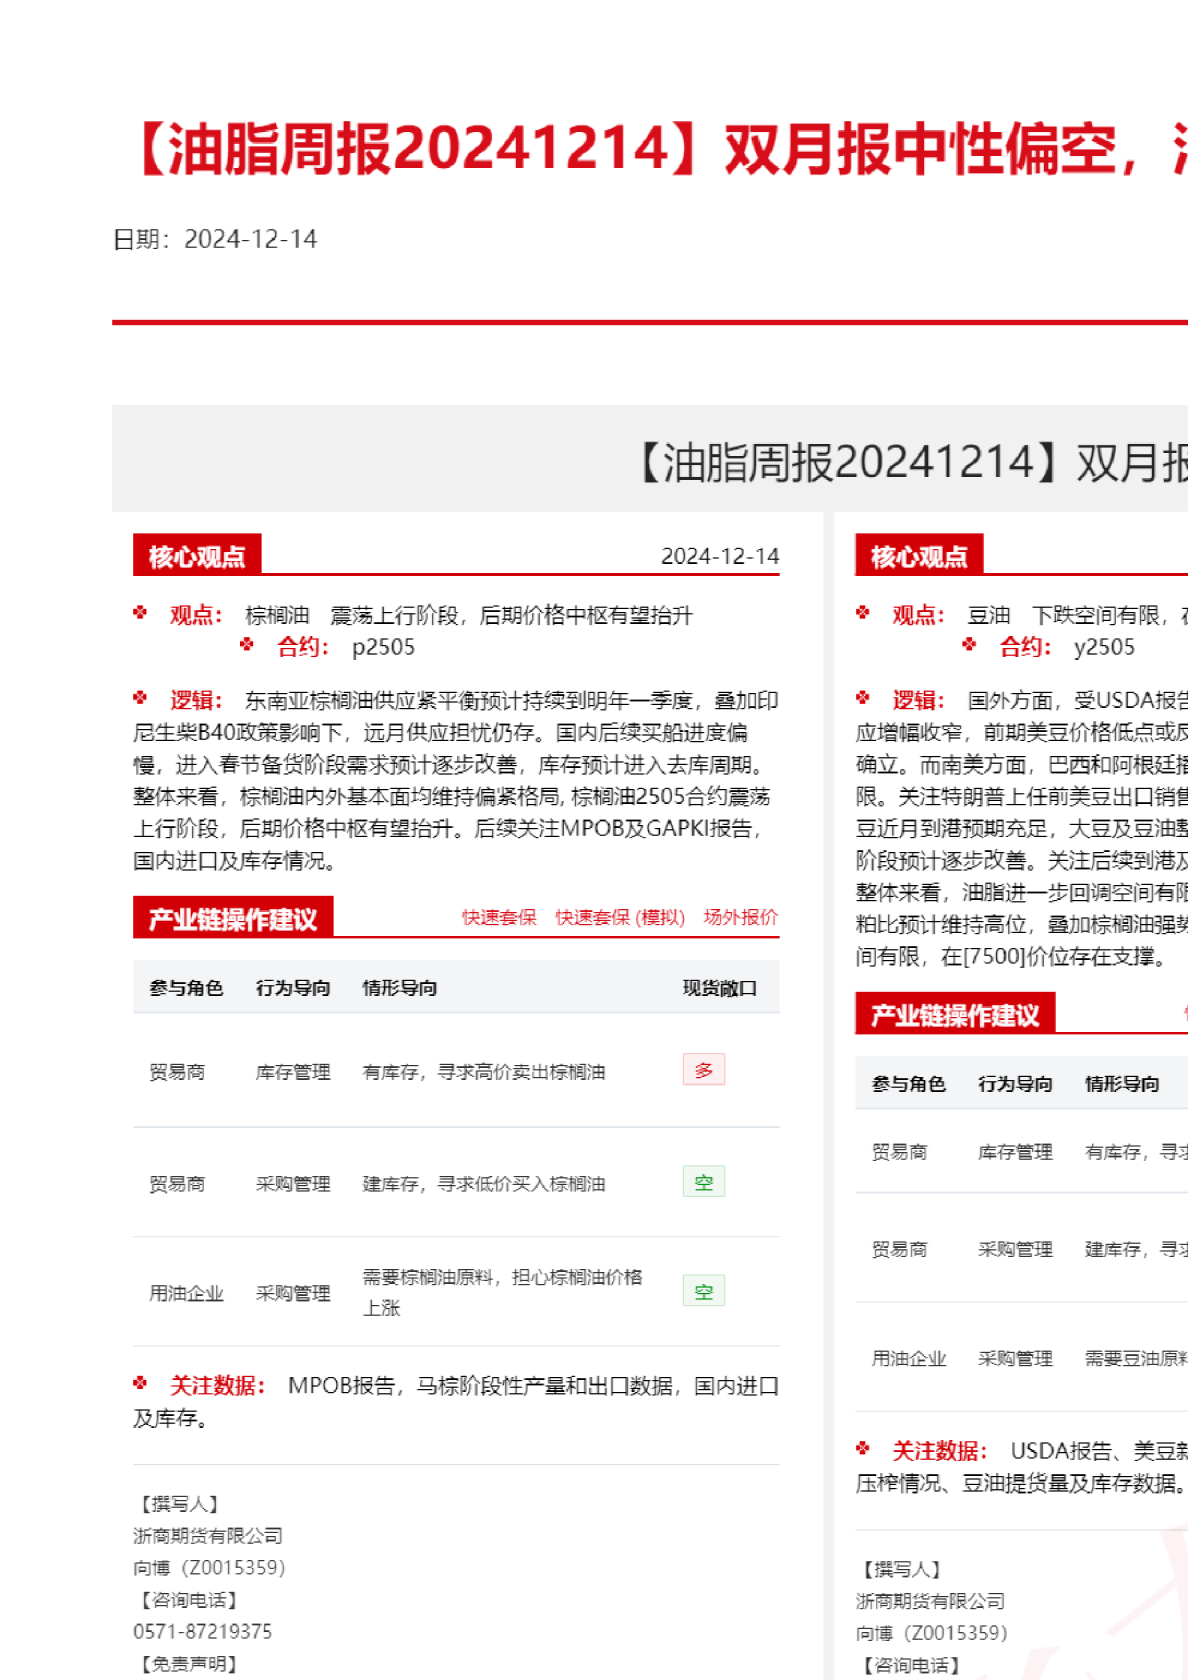Click 参与角色 column header in palm oil table
The image size is (1188, 1680).
click(186, 988)
